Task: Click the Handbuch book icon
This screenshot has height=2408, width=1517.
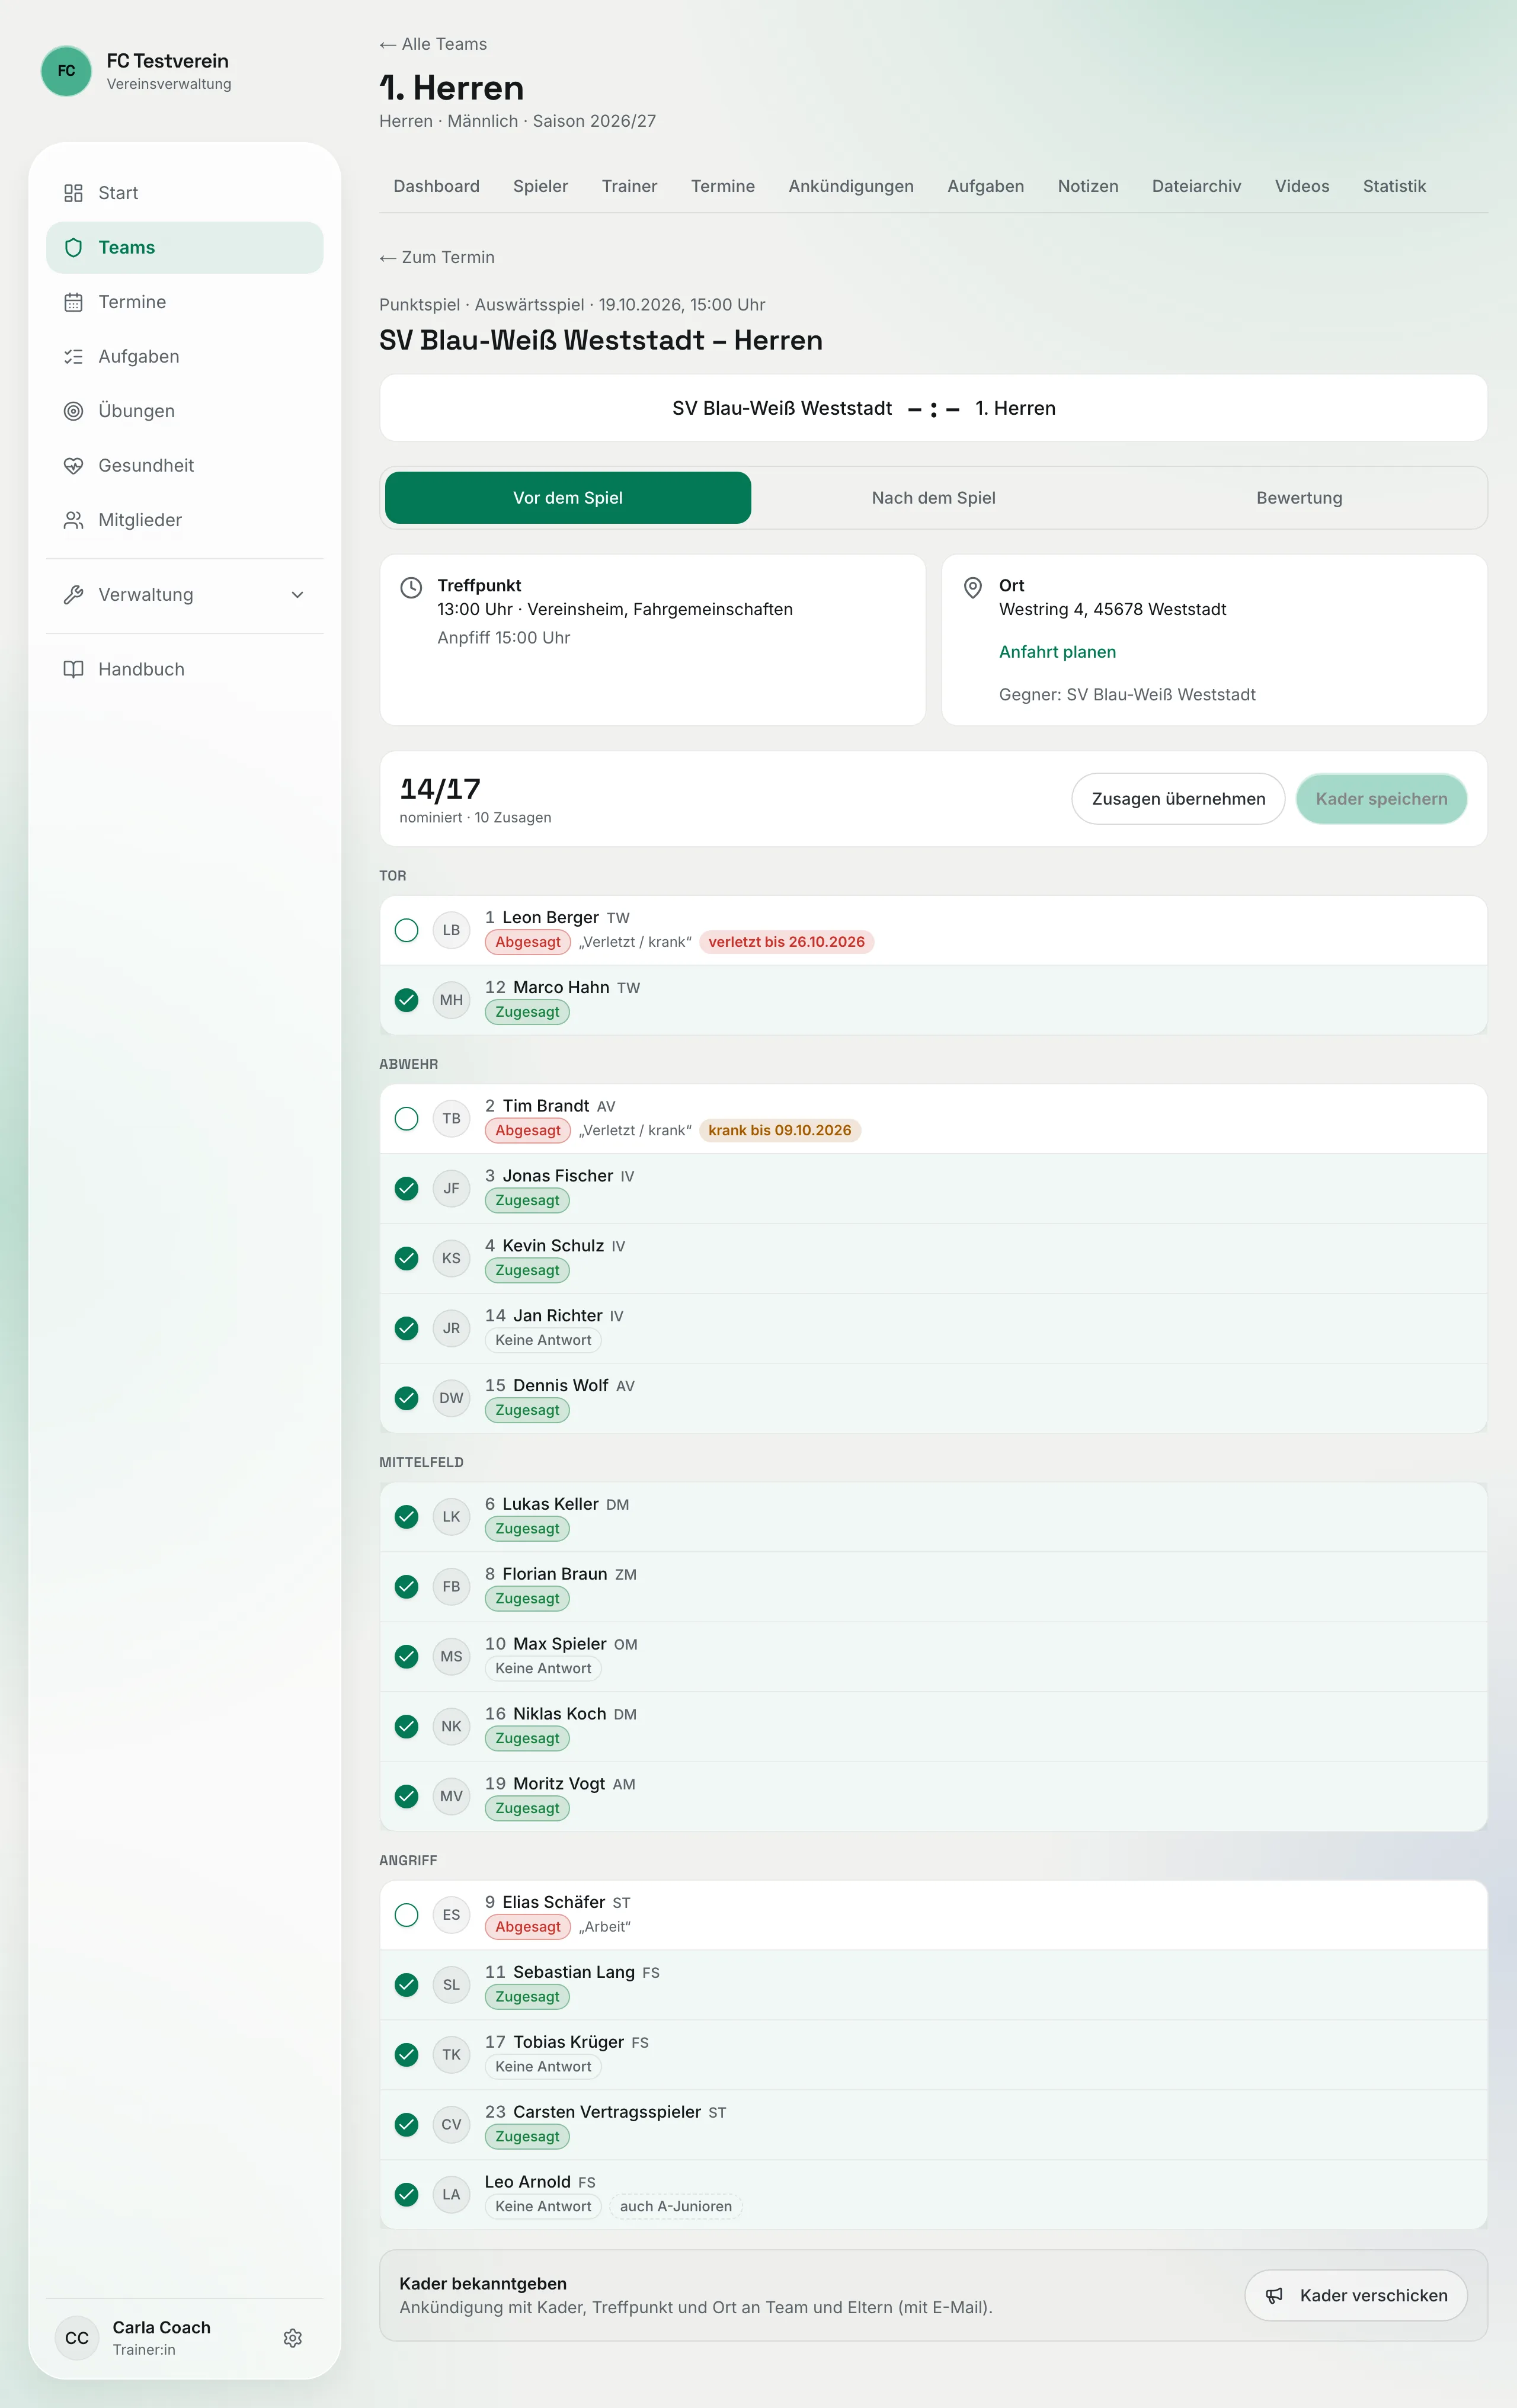Action: 73,669
